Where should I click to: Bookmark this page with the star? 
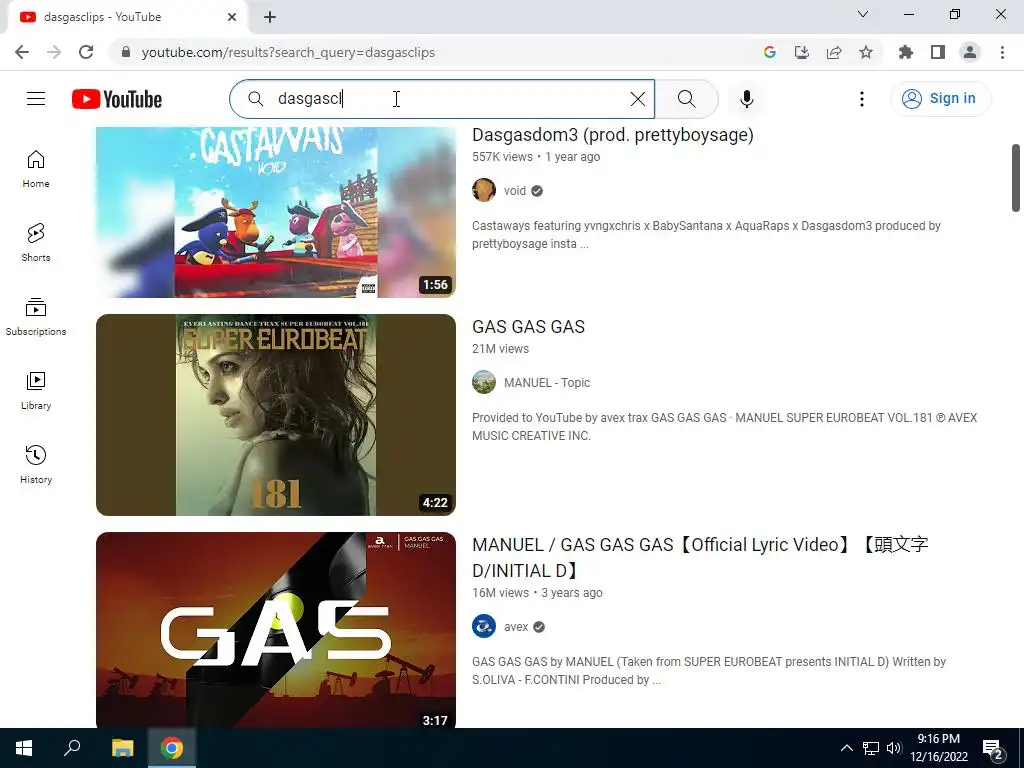pyautogui.click(x=865, y=52)
